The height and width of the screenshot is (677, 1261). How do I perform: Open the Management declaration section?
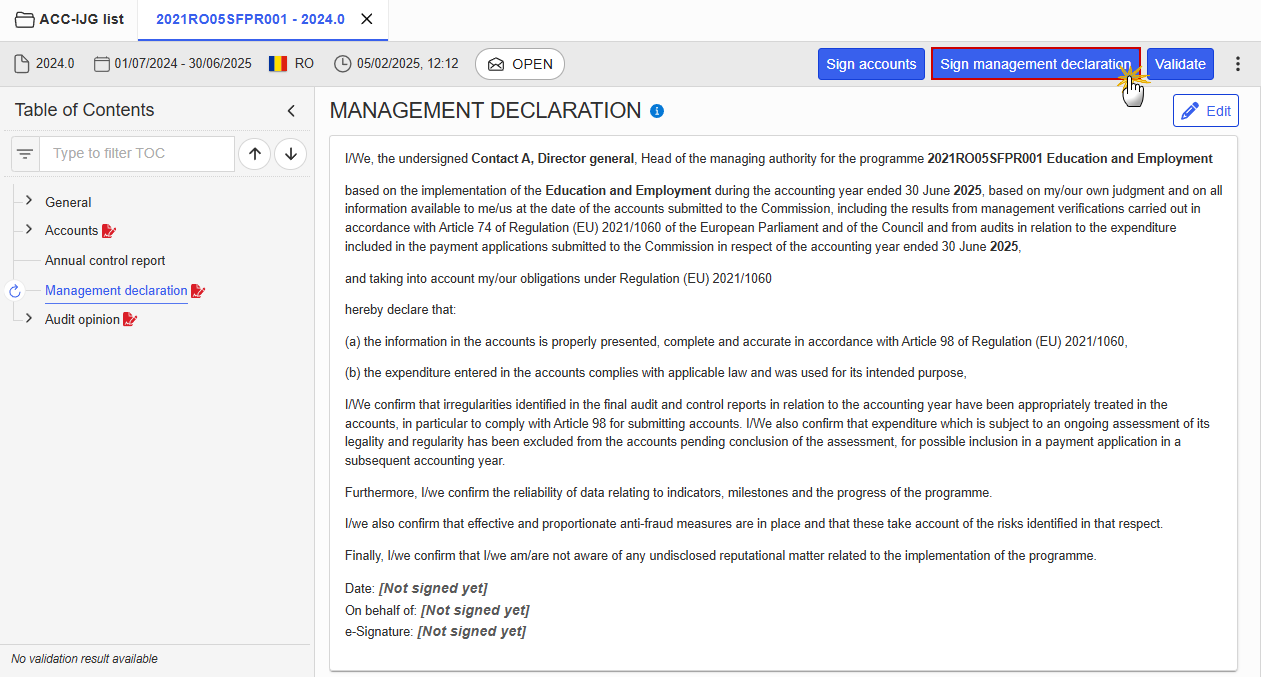(x=116, y=291)
